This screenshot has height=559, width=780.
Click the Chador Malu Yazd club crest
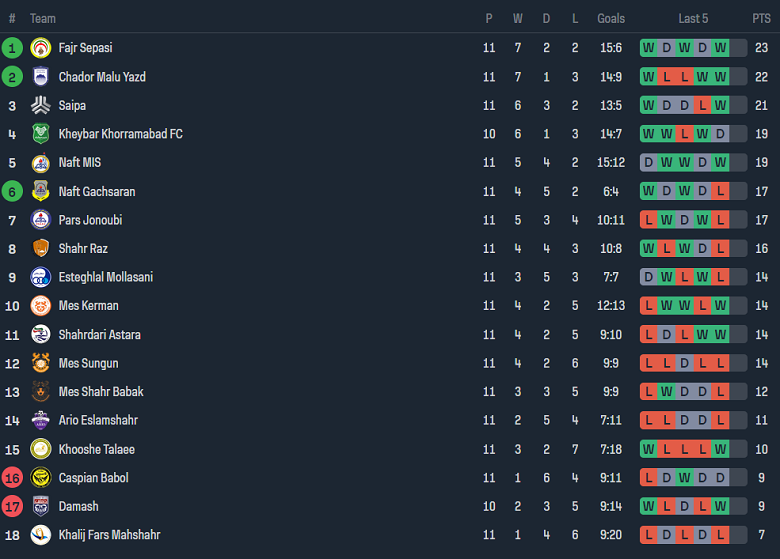click(x=40, y=77)
